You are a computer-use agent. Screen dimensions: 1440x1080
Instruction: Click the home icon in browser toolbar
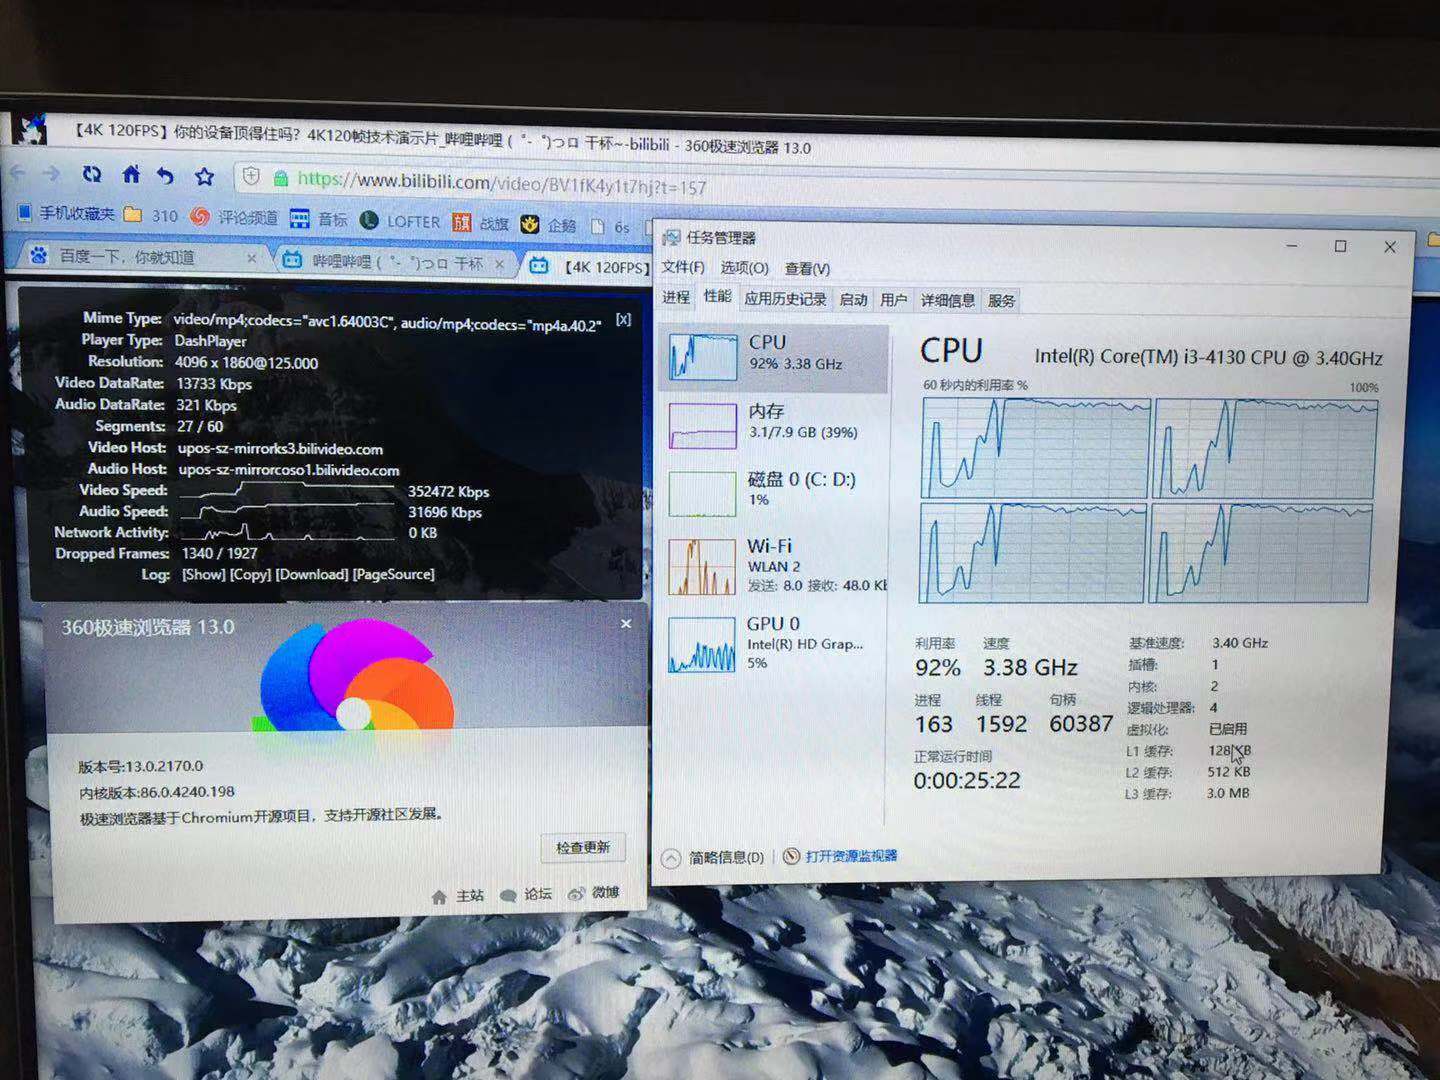131,175
